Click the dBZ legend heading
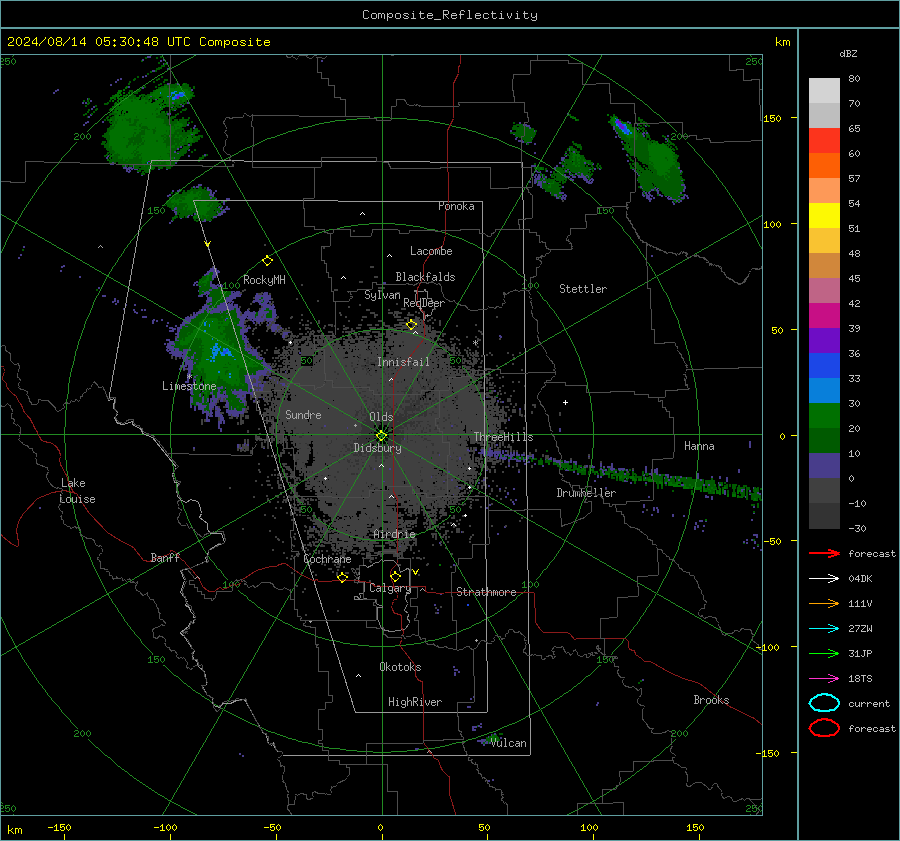This screenshot has width=900, height=841. [x=848, y=53]
